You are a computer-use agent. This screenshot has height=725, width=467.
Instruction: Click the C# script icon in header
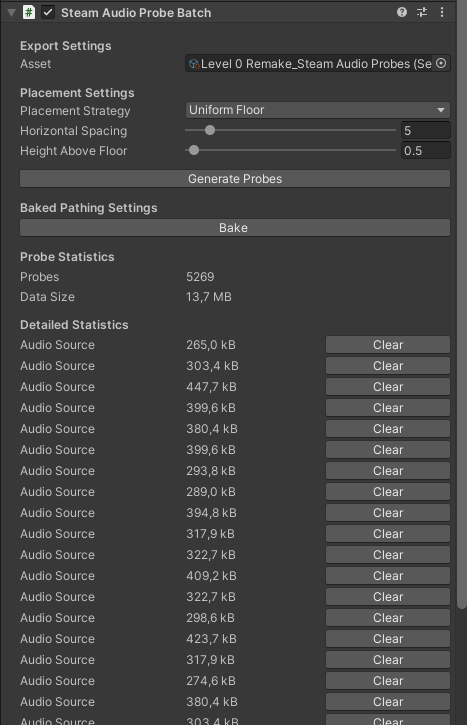29,12
